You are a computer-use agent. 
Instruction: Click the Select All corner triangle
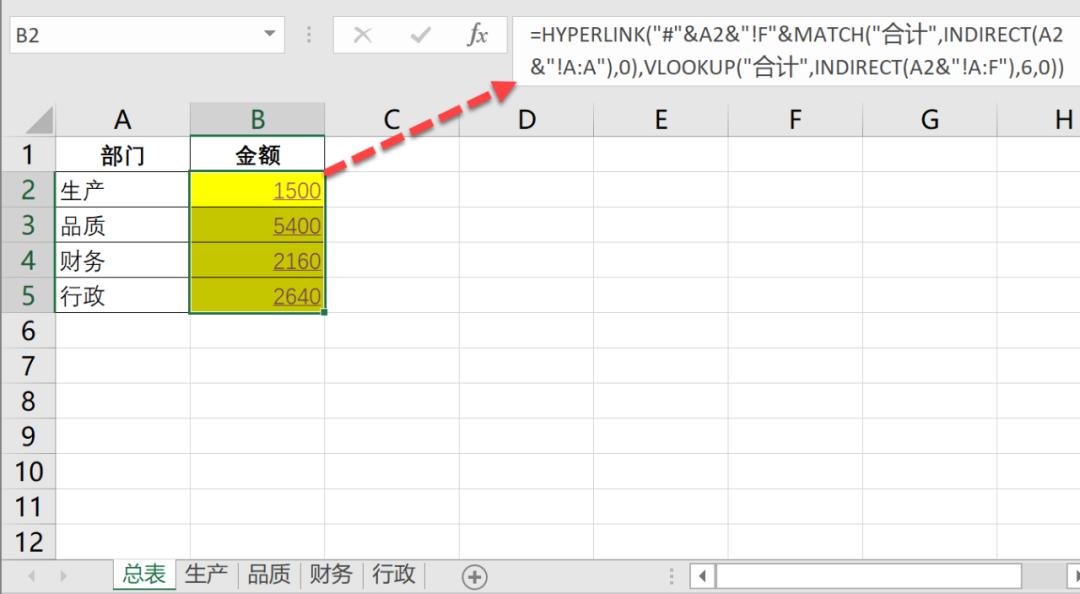pyautogui.click(x=38, y=122)
